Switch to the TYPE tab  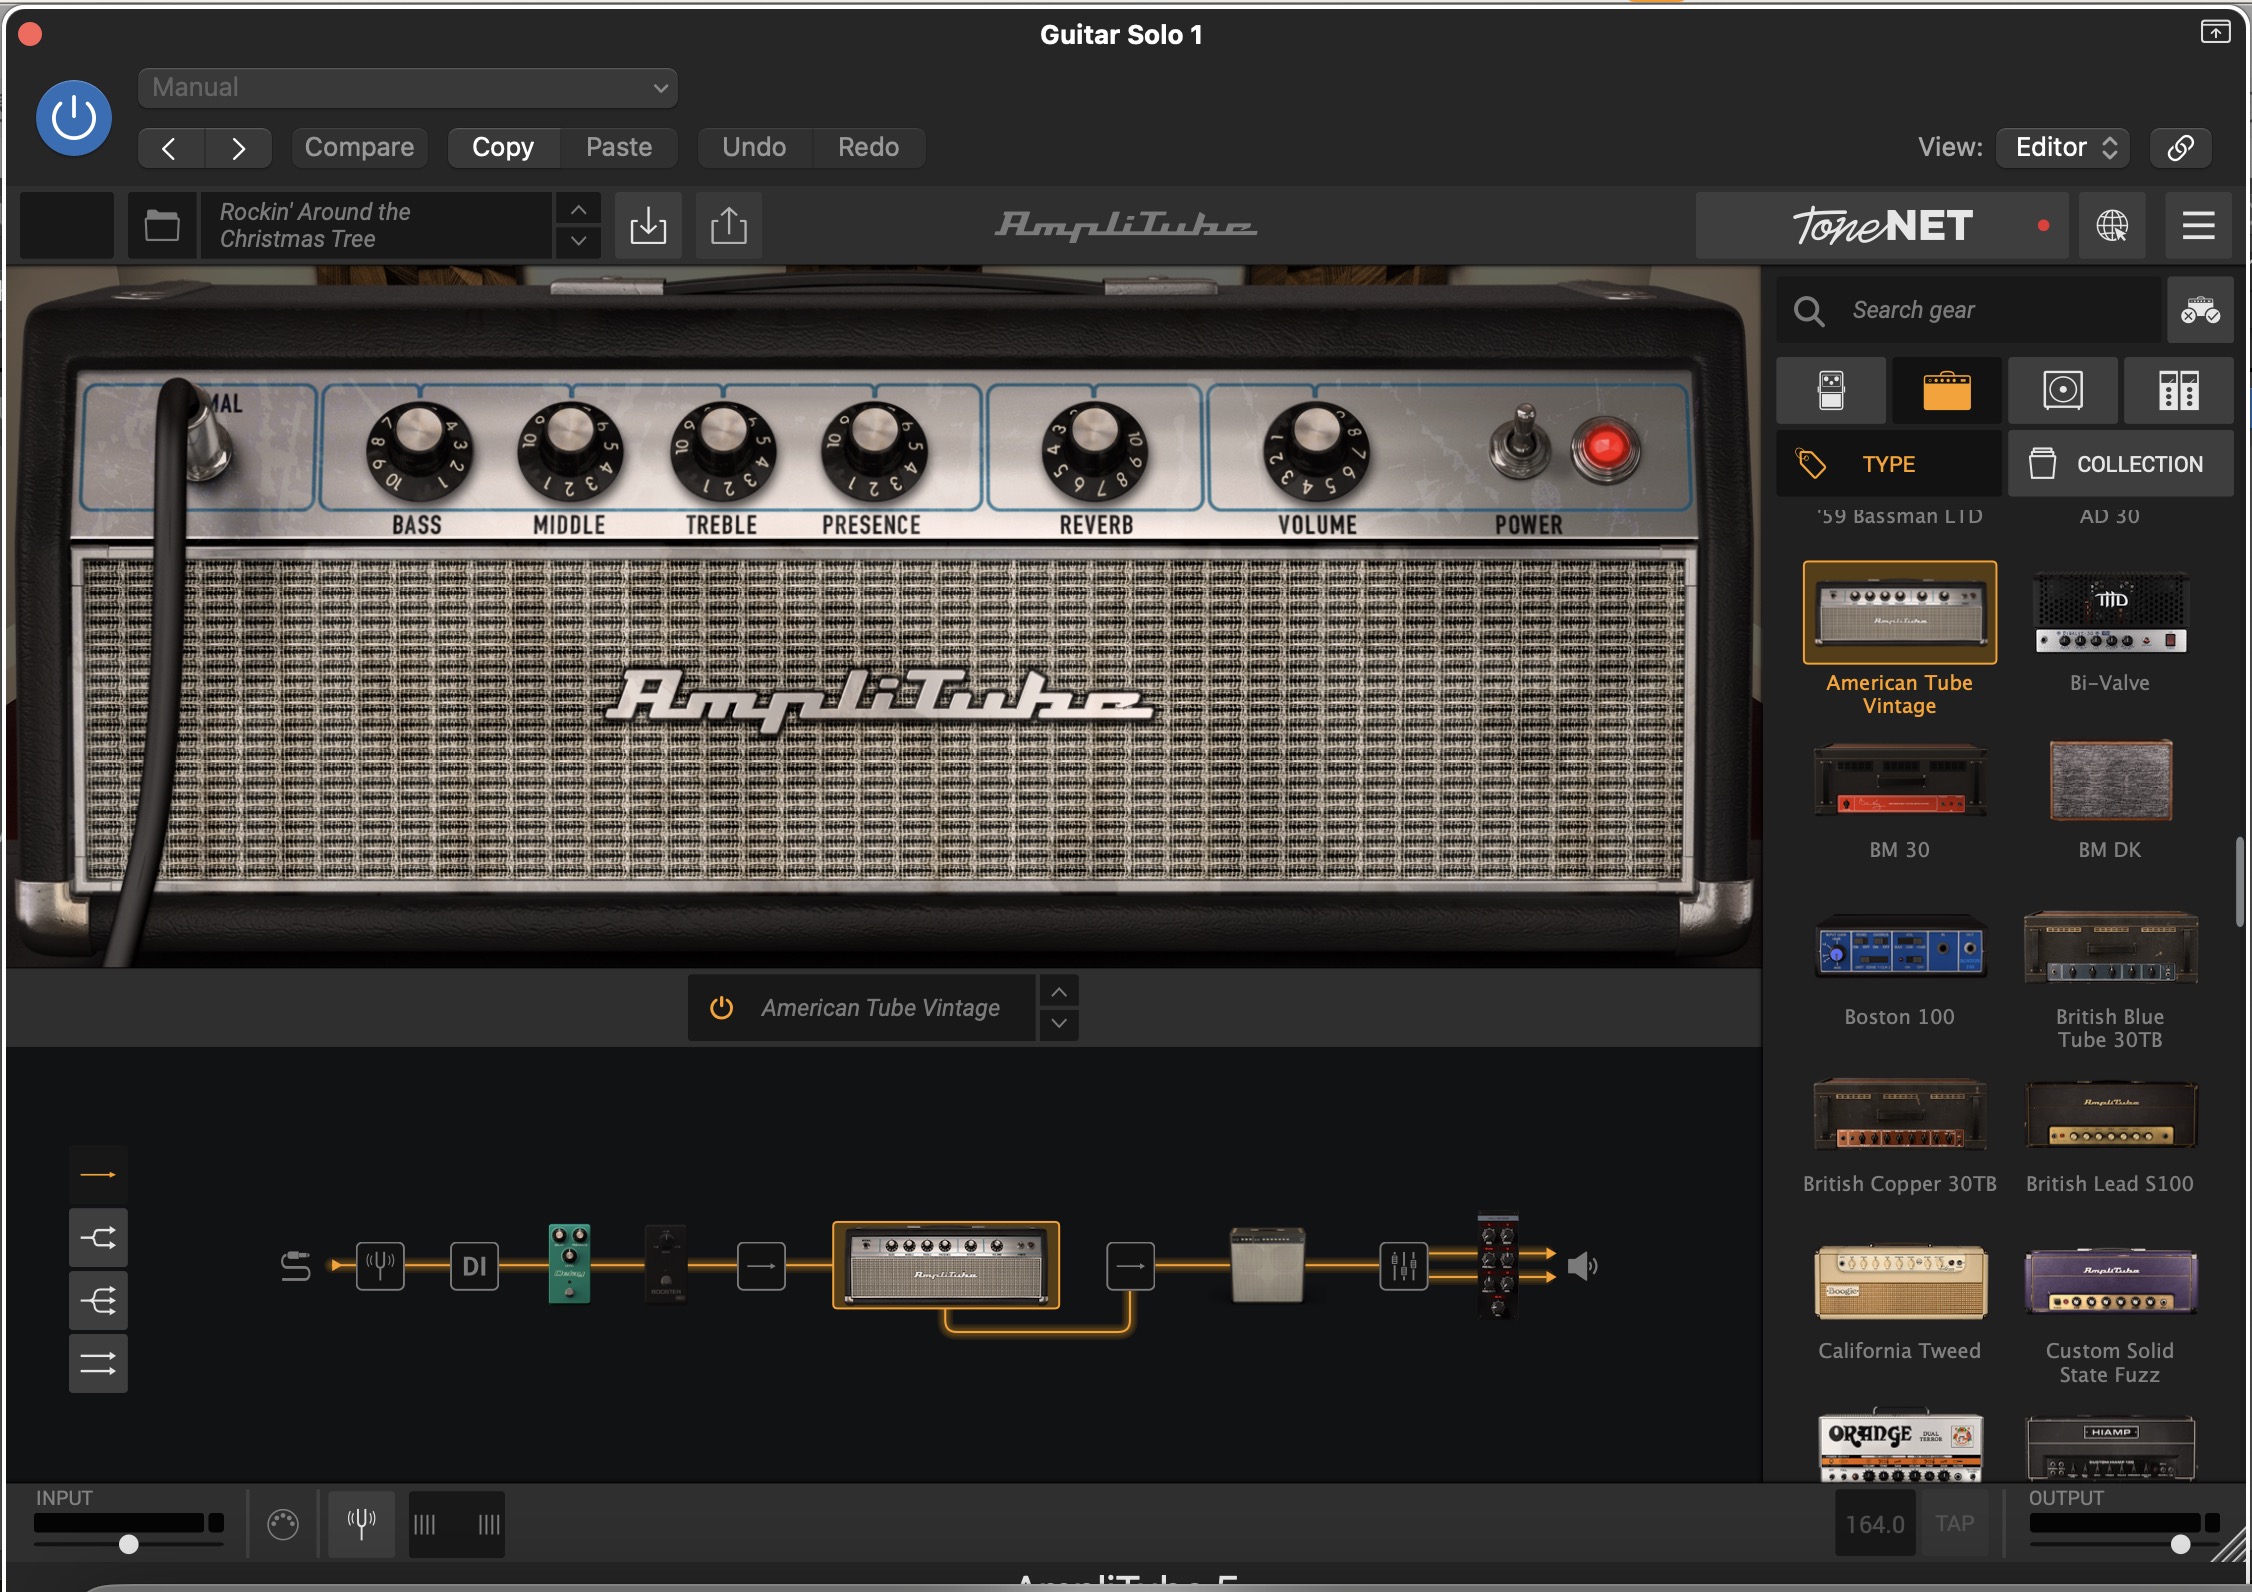[1889, 464]
